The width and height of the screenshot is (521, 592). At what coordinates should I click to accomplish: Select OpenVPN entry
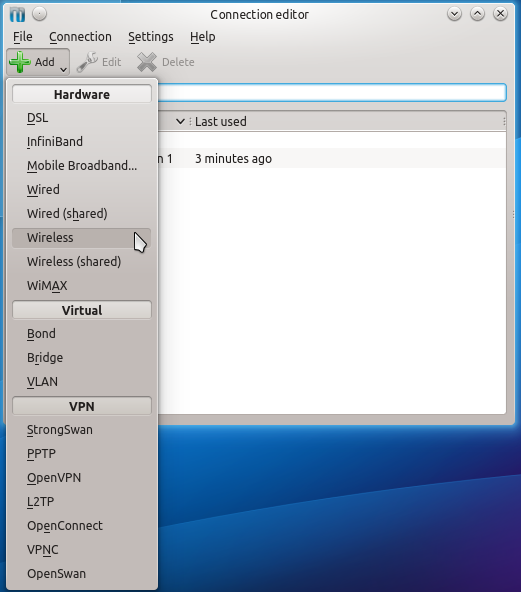(82, 478)
